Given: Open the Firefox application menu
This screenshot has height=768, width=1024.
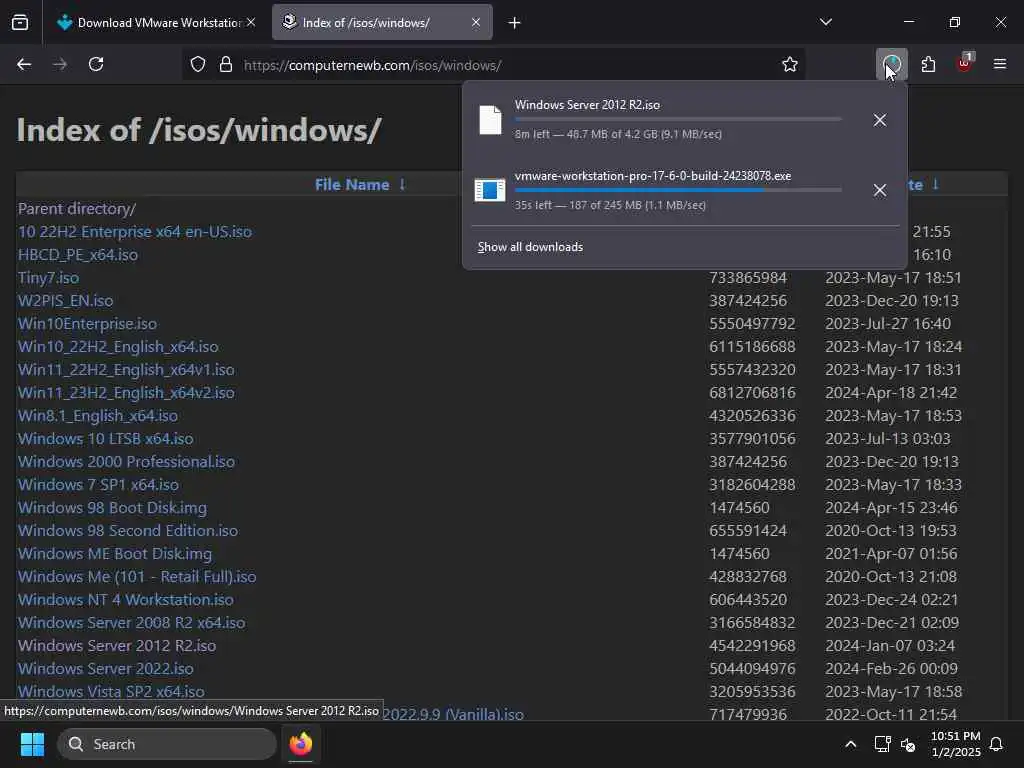Looking at the screenshot, I should [999, 64].
